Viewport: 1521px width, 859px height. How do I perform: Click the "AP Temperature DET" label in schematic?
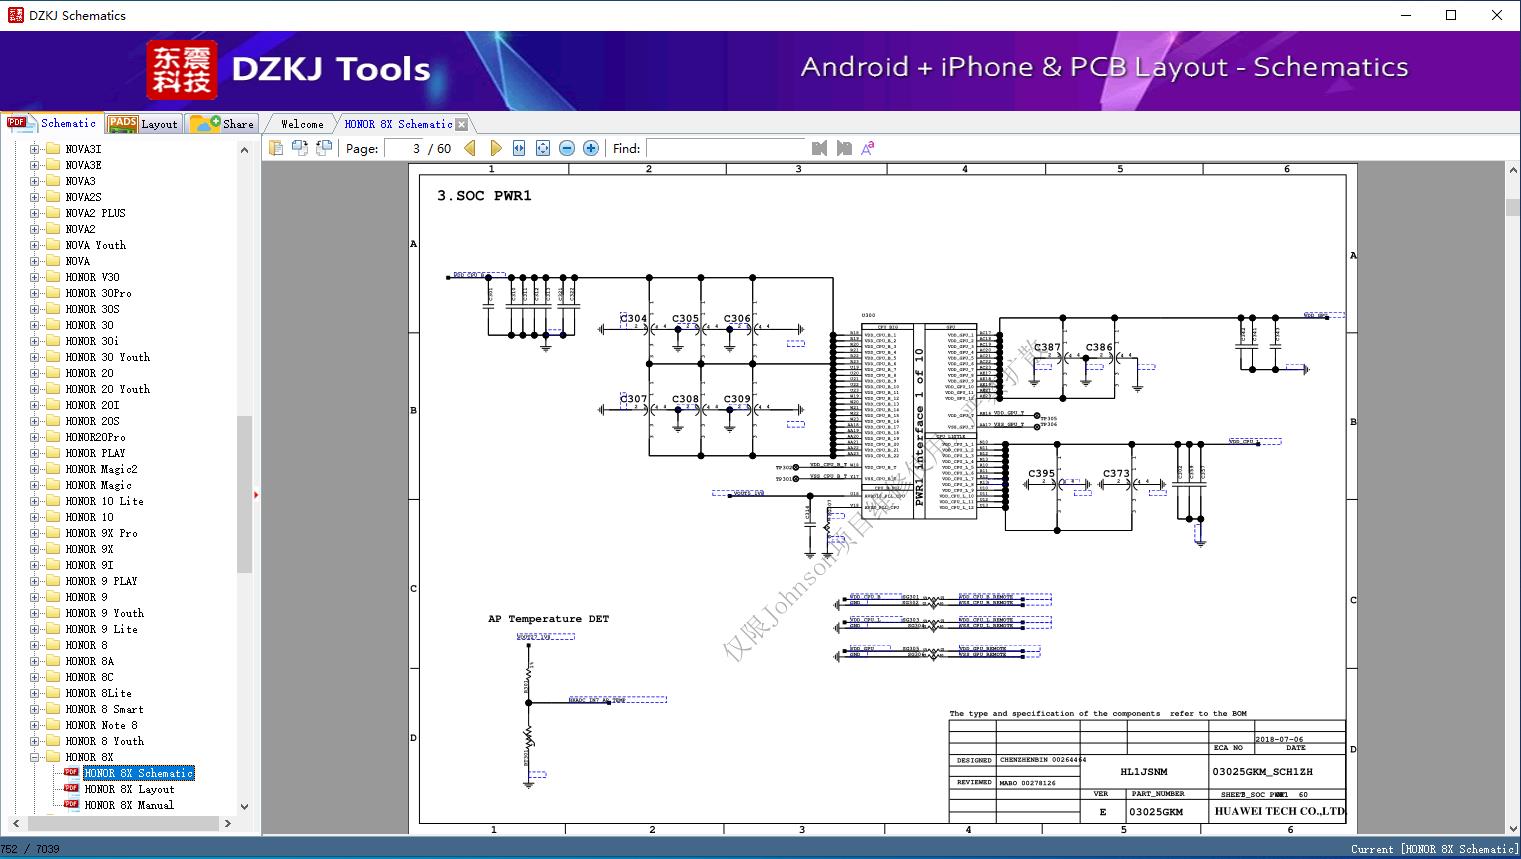pyautogui.click(x=548, y=619)
